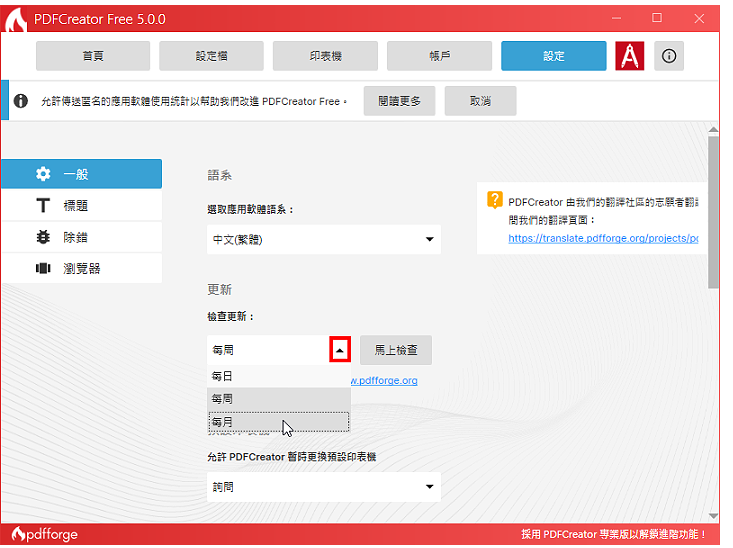Choose 每日 in the update list

point(279,376)
